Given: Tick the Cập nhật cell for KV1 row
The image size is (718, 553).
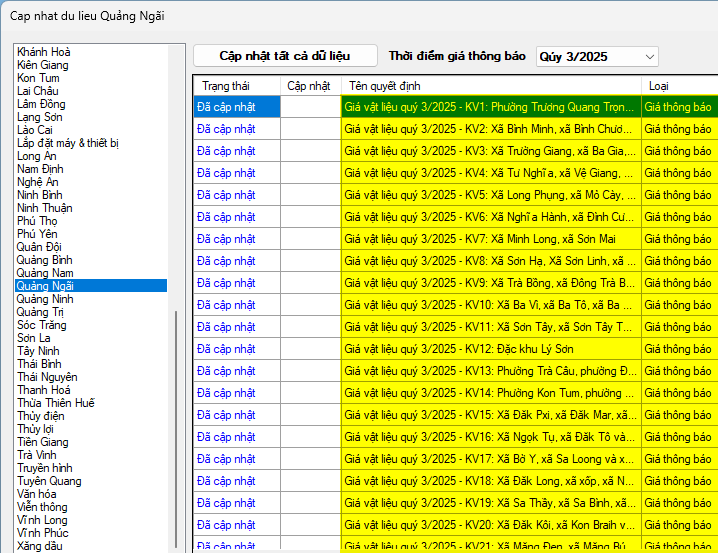Looking at the screenshot, I should pyautogui.click(x=310, y=107).
